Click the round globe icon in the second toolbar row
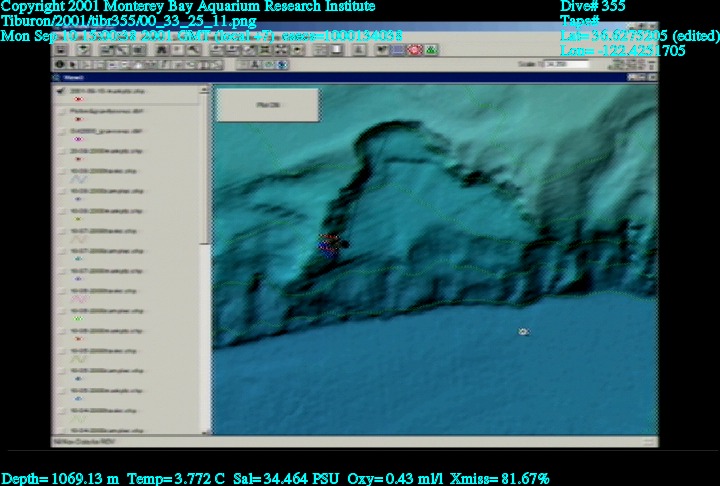The image size is (720, 486). [283, 65]
